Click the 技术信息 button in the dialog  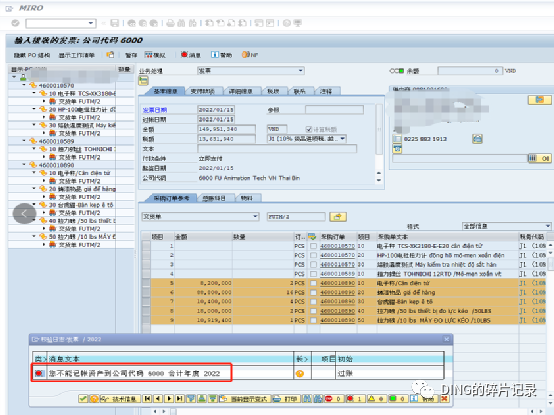click(120, 398)
